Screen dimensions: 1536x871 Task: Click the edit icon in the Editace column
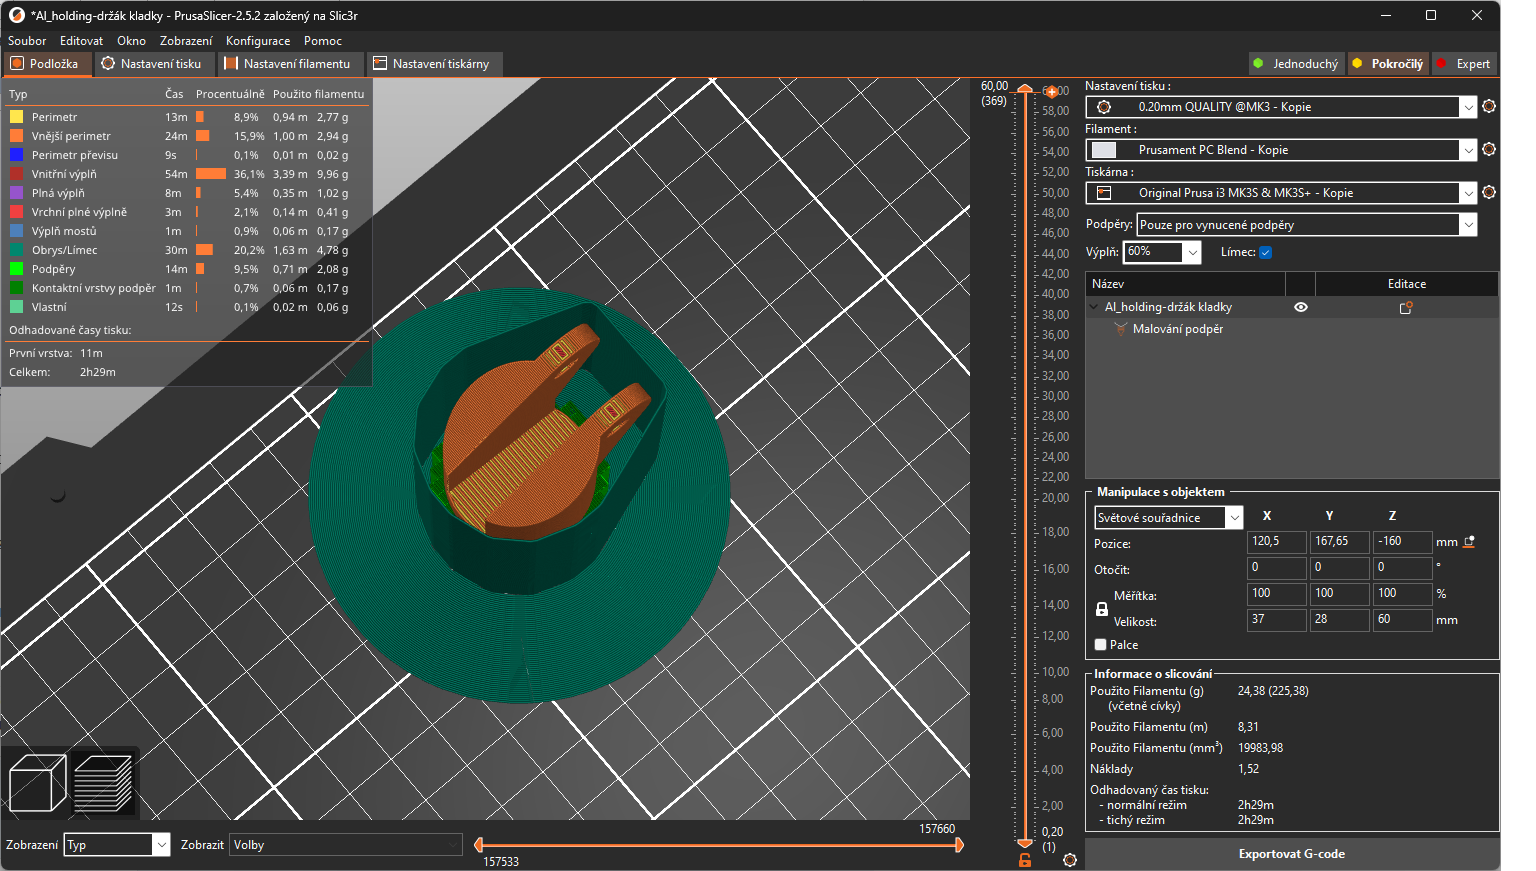(x=1406, y=308)
